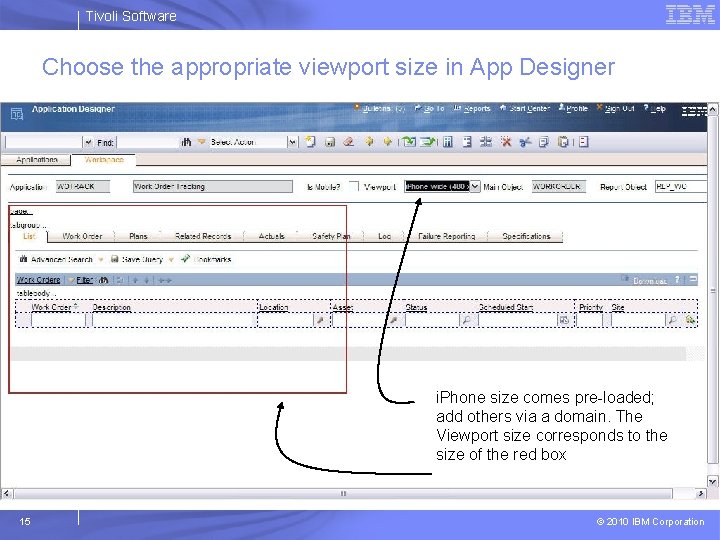Click the Asset column lookup icon
The image size is (720, 540).
394,320
